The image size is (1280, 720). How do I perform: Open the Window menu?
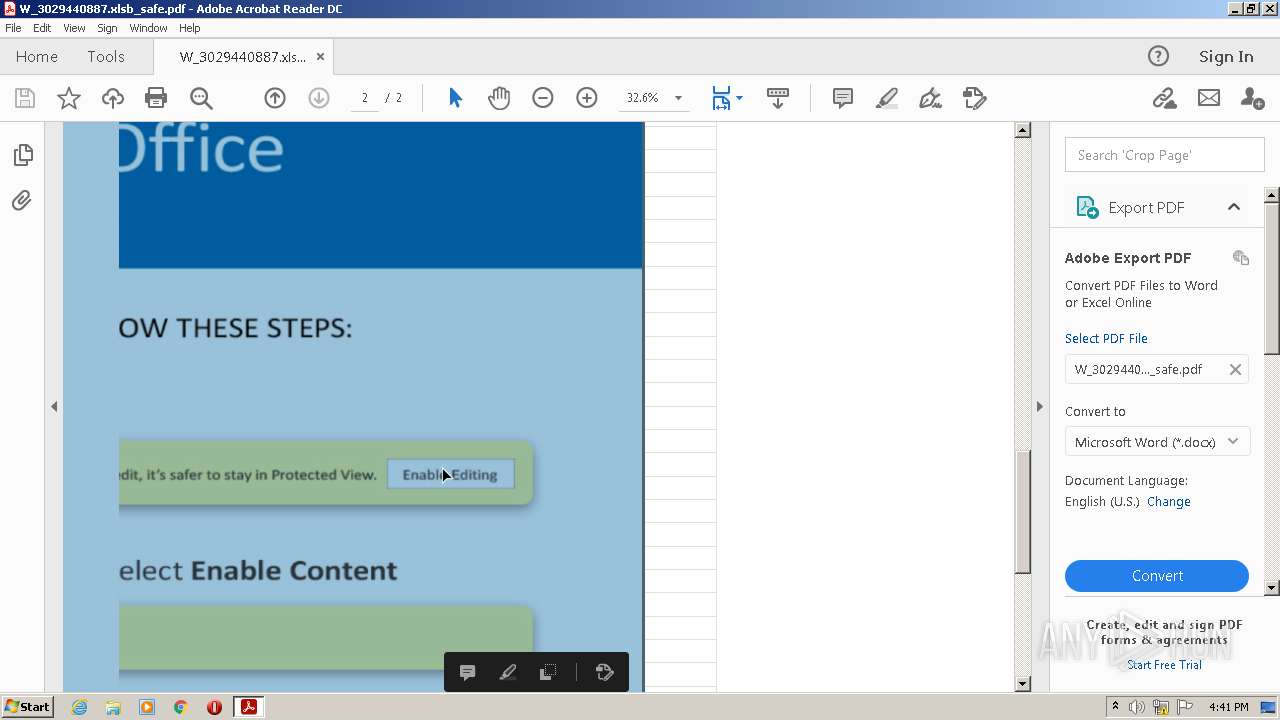coord(148,28)
